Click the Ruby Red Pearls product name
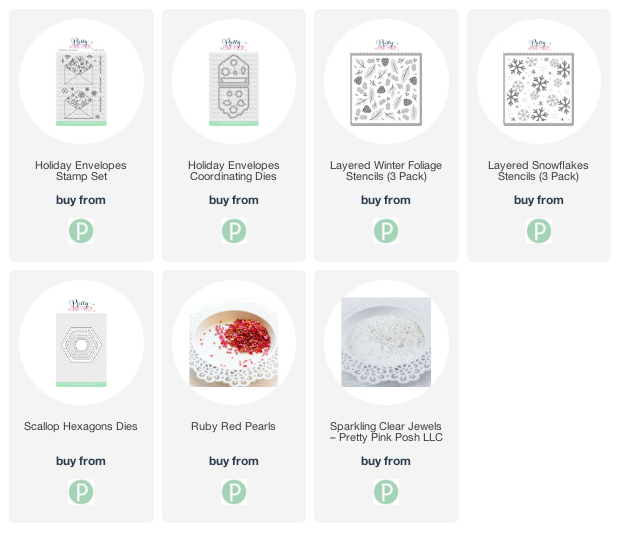620x544 pixels. (233, 426)
